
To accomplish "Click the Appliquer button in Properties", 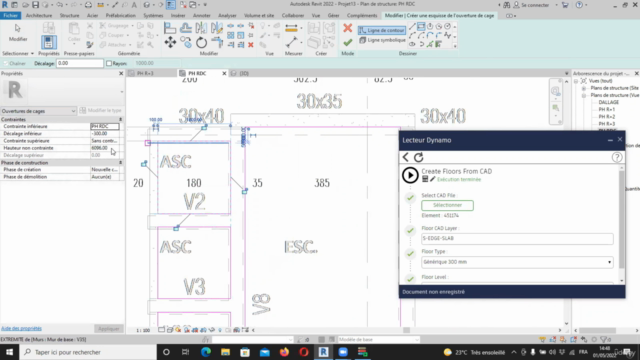I will tap(109, 329).
